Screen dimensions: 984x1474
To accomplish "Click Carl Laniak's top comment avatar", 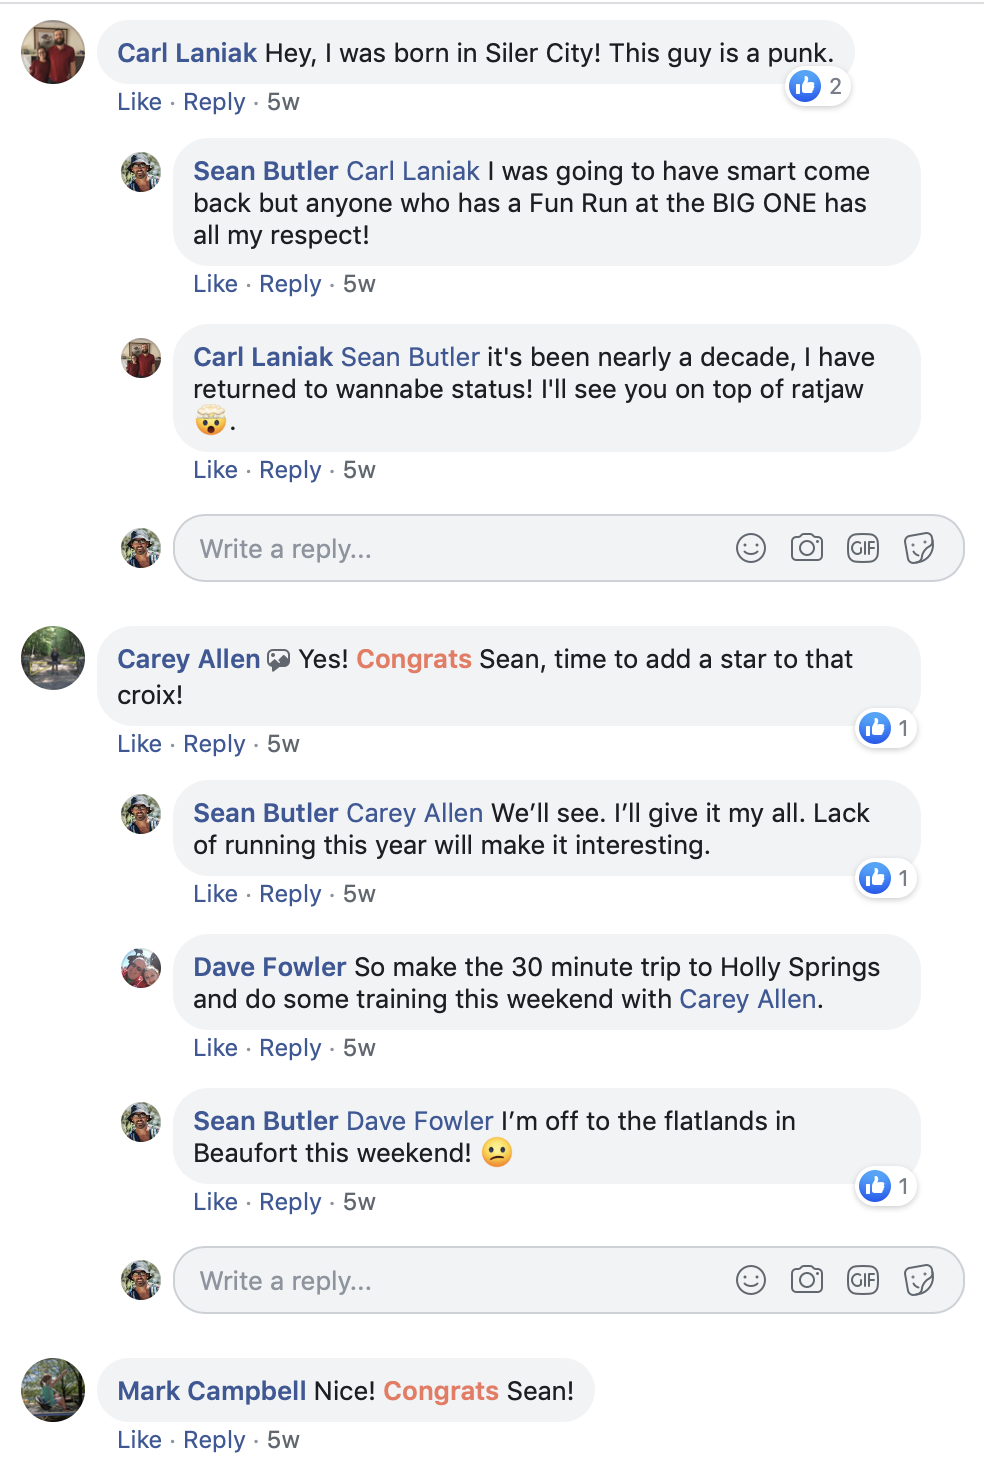I will point(53,52).
